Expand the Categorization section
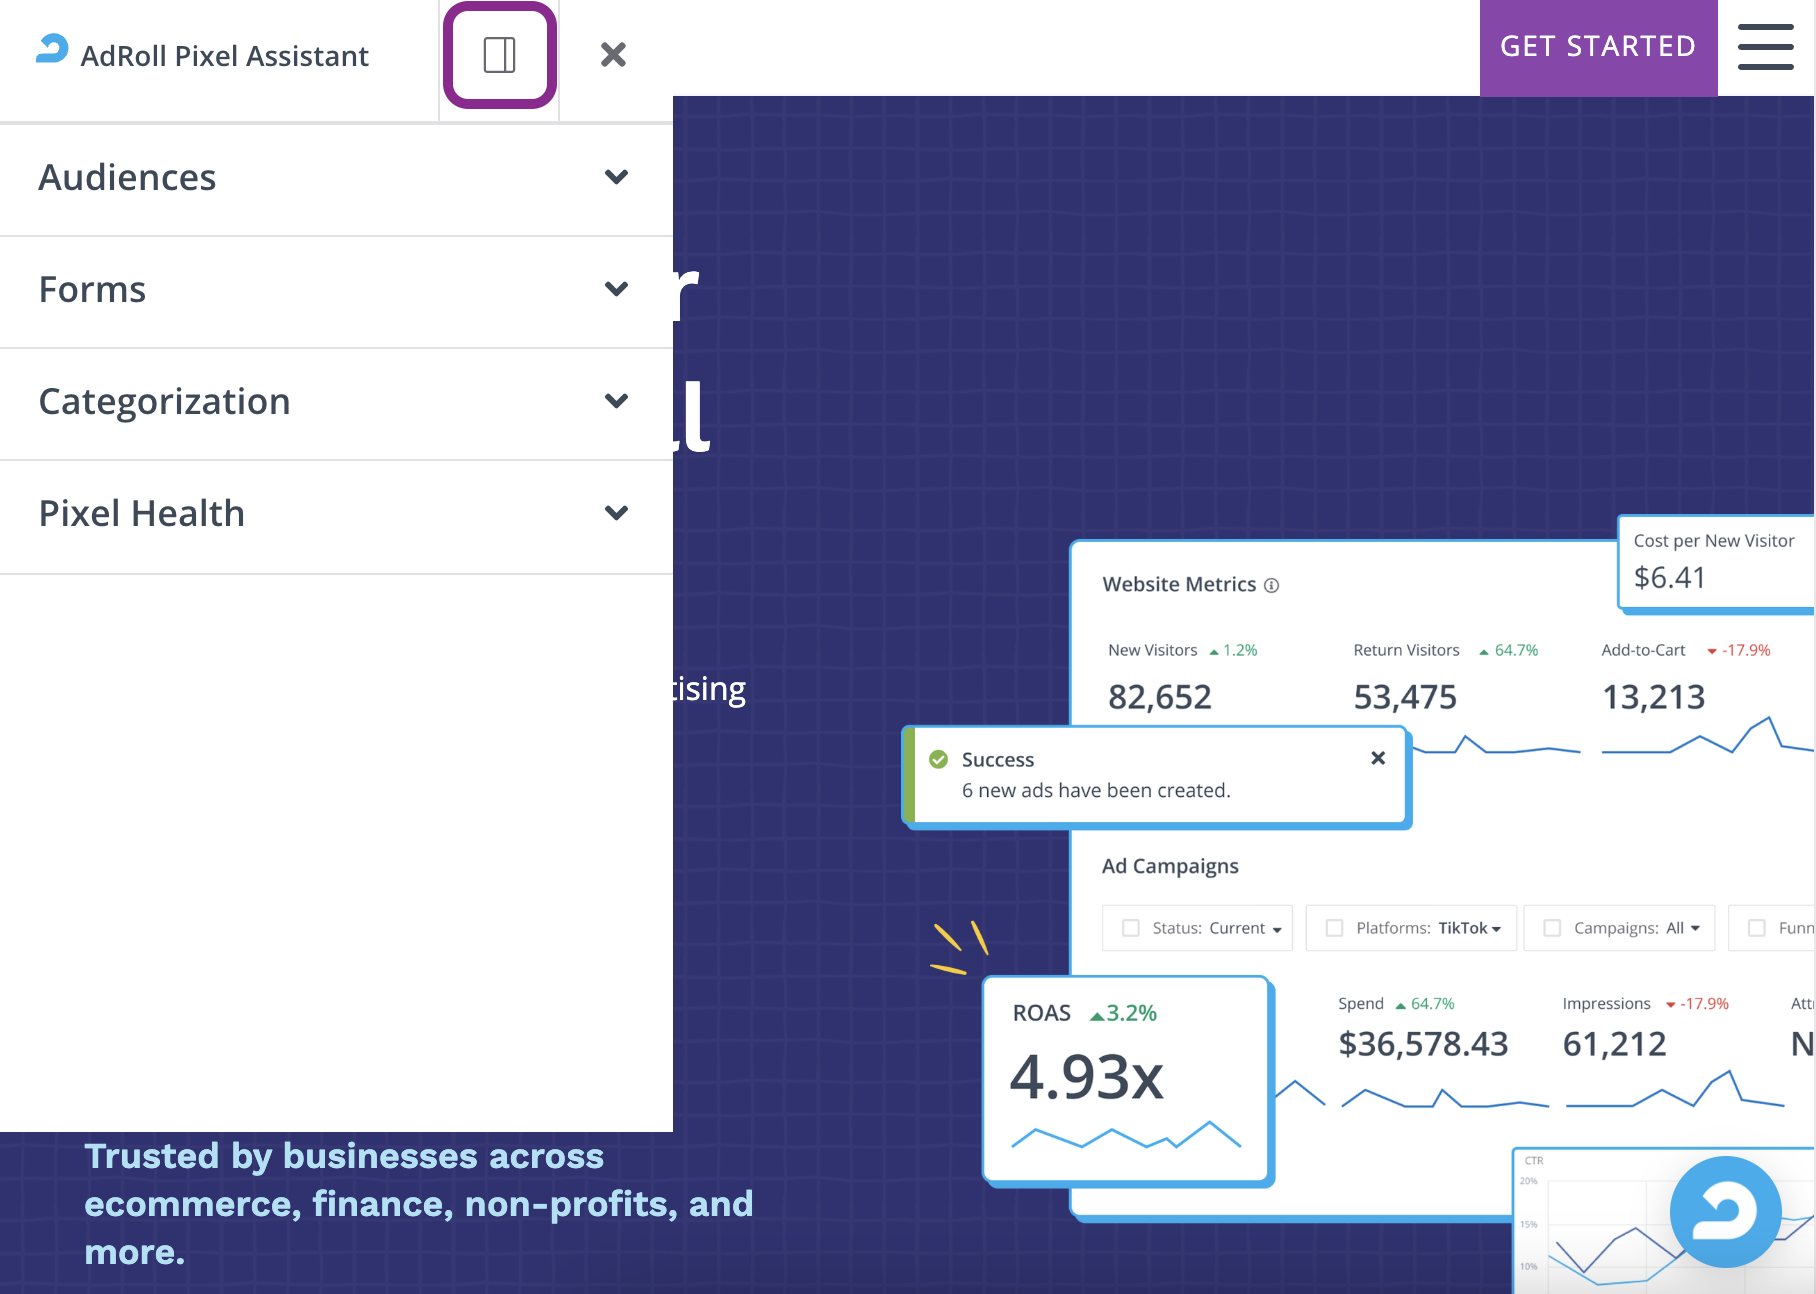Image resolution: width=1816 pixels, height=1294 pixels. coord(336,402)
